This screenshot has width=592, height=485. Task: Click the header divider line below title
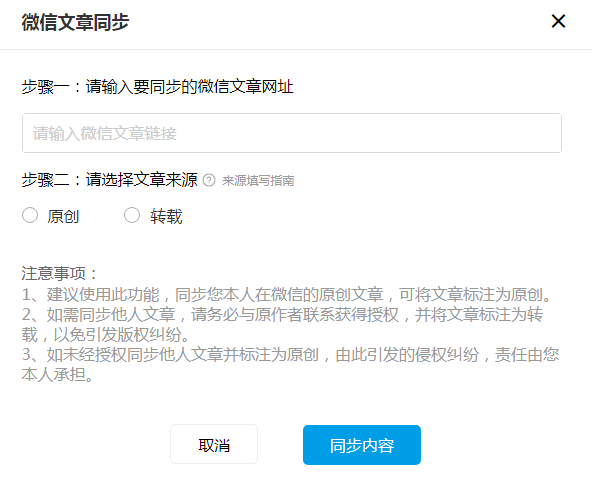point(296,49)
